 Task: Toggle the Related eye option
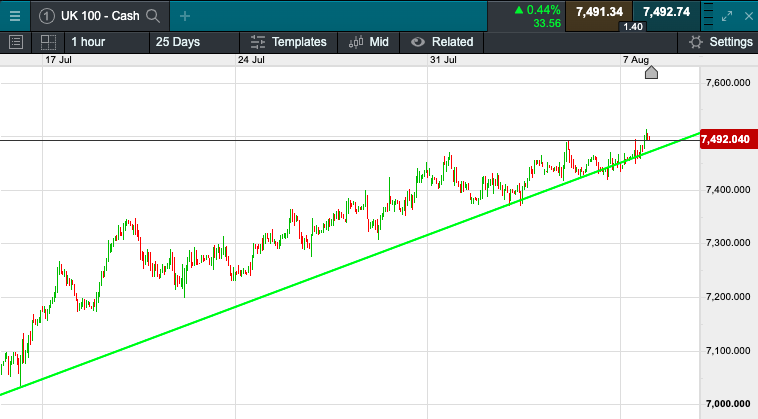[442, 42]
